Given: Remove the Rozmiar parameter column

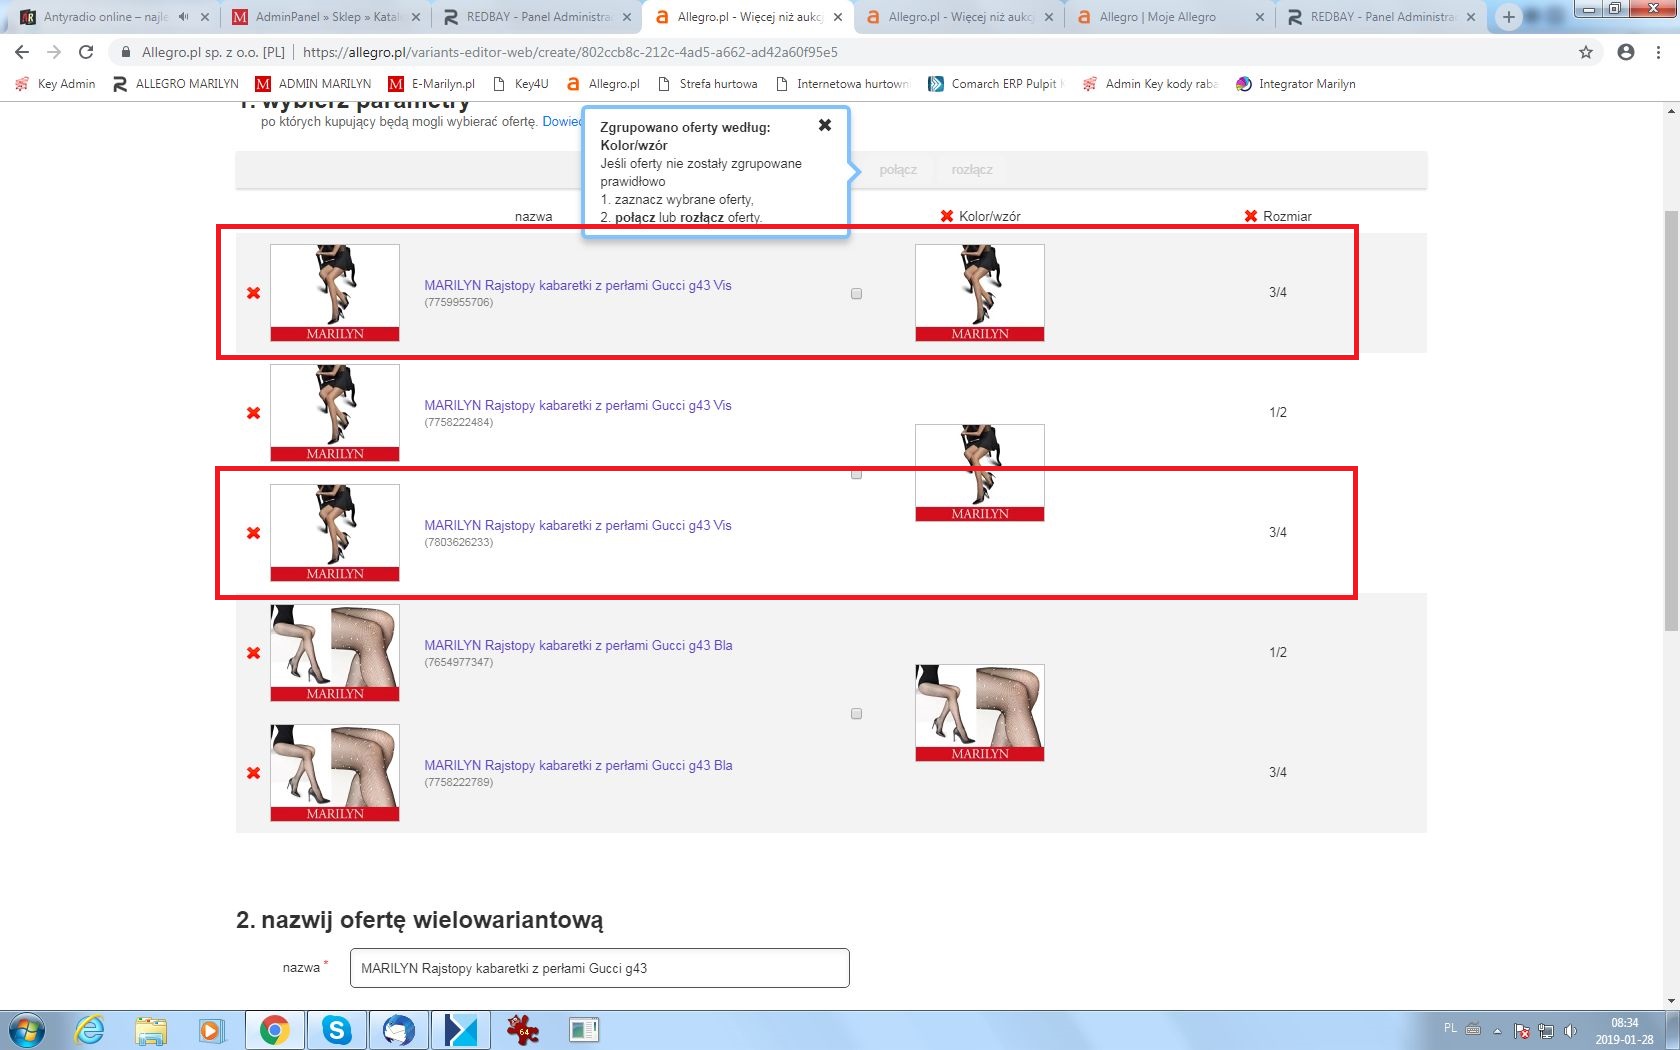Looking at the screenshot, I should pyautogui.click(x=1250, y=216).
